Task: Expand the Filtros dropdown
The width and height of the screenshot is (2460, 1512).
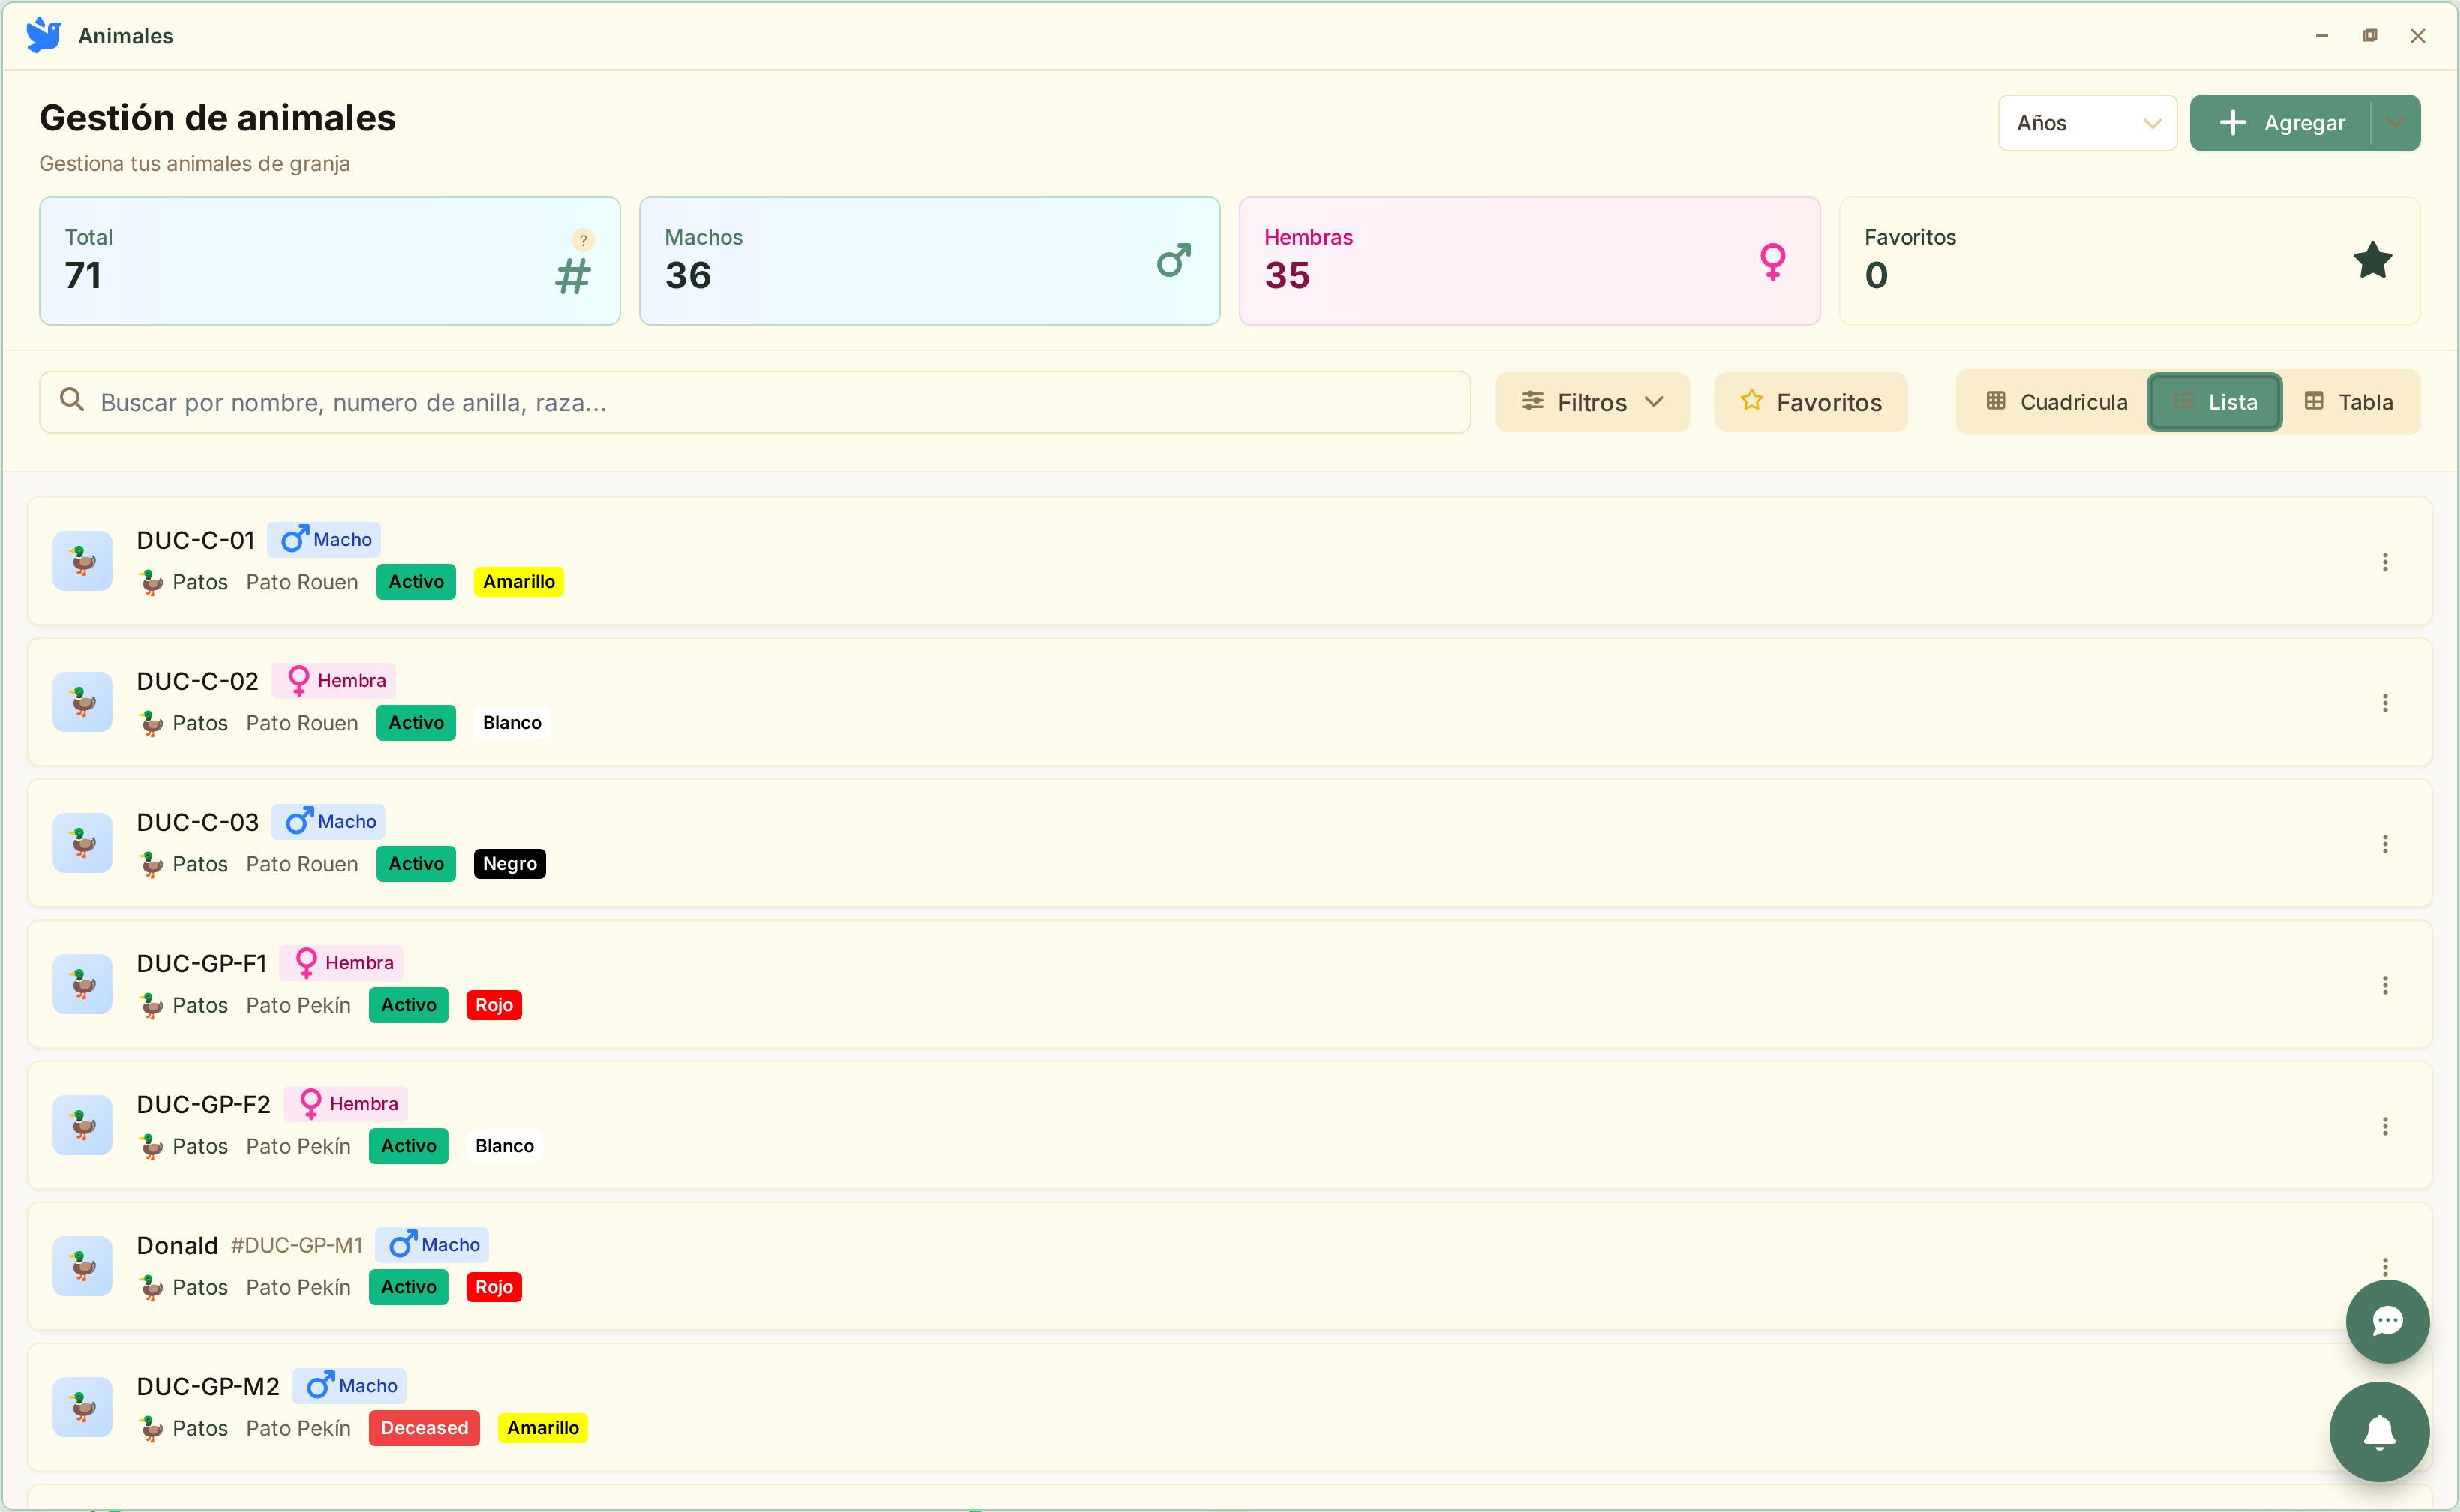Action: coord(1592,402)
